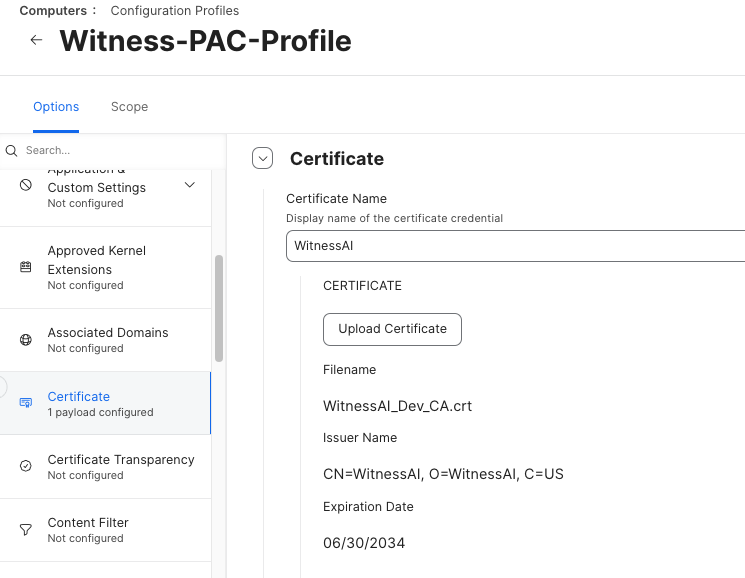Image resolution: width=745 pixels, height=578 pixels.
Task: Go to Configuration Profiles breadcrumb
Action: tap(175, 11)
